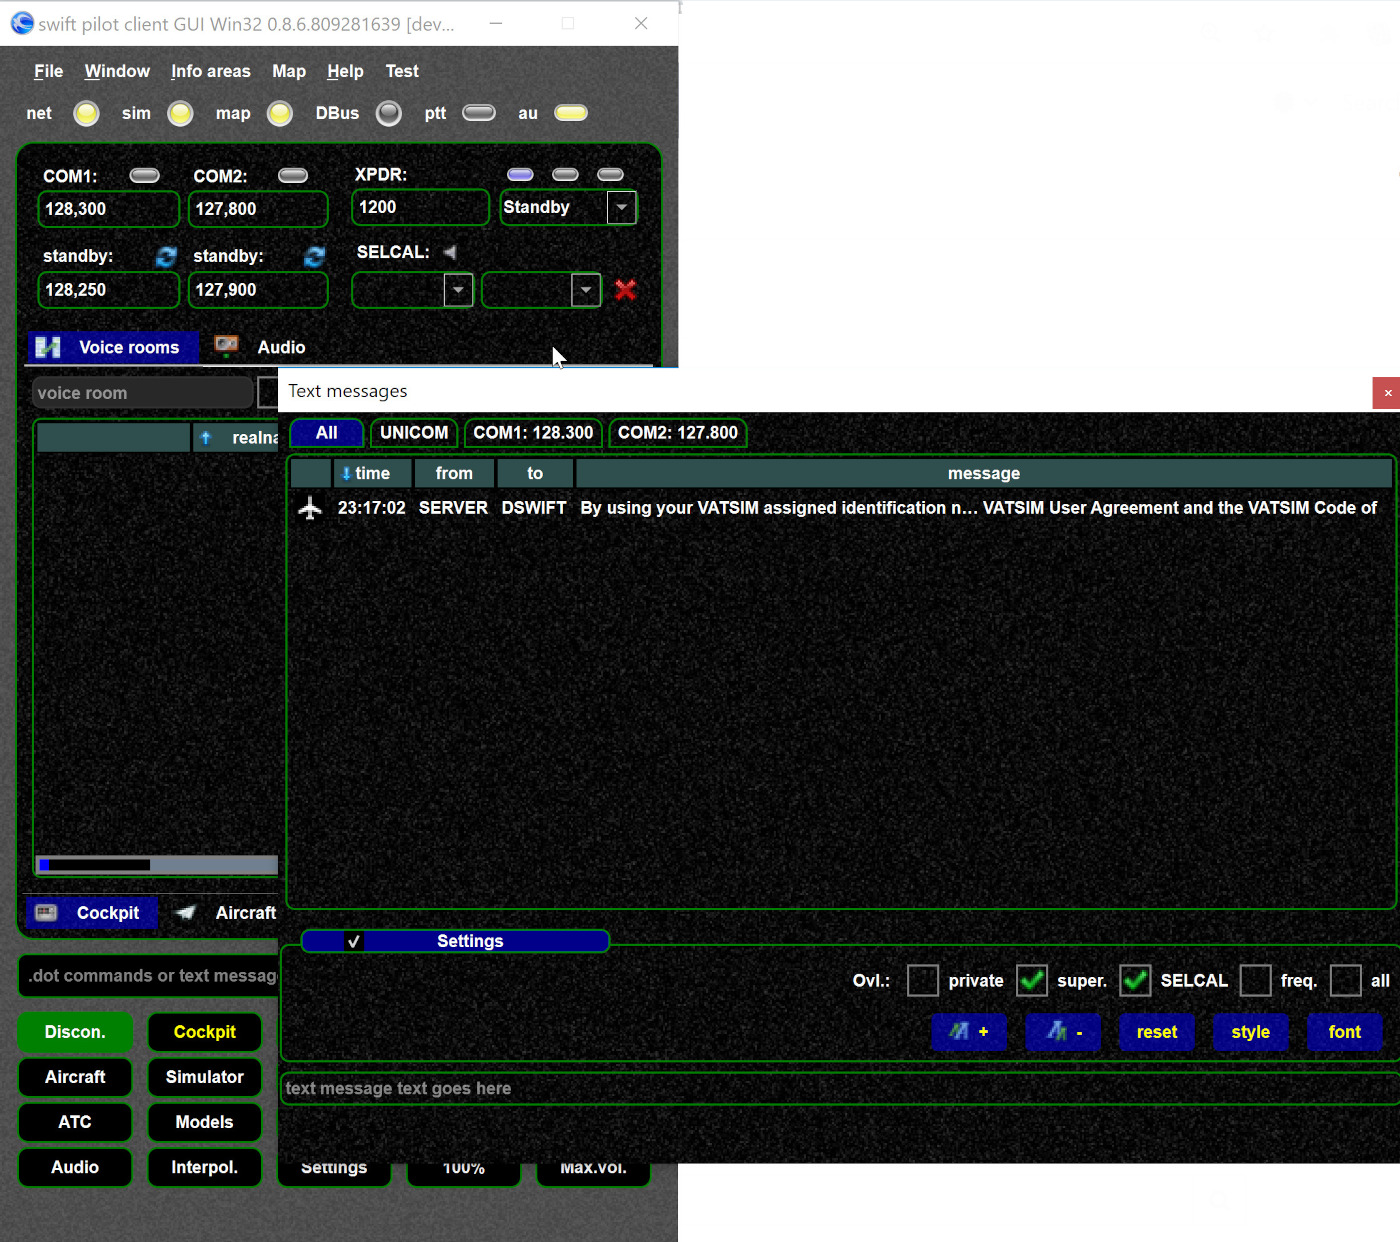Toggle SELCAL overlay checkbox

pos(1135,981)
